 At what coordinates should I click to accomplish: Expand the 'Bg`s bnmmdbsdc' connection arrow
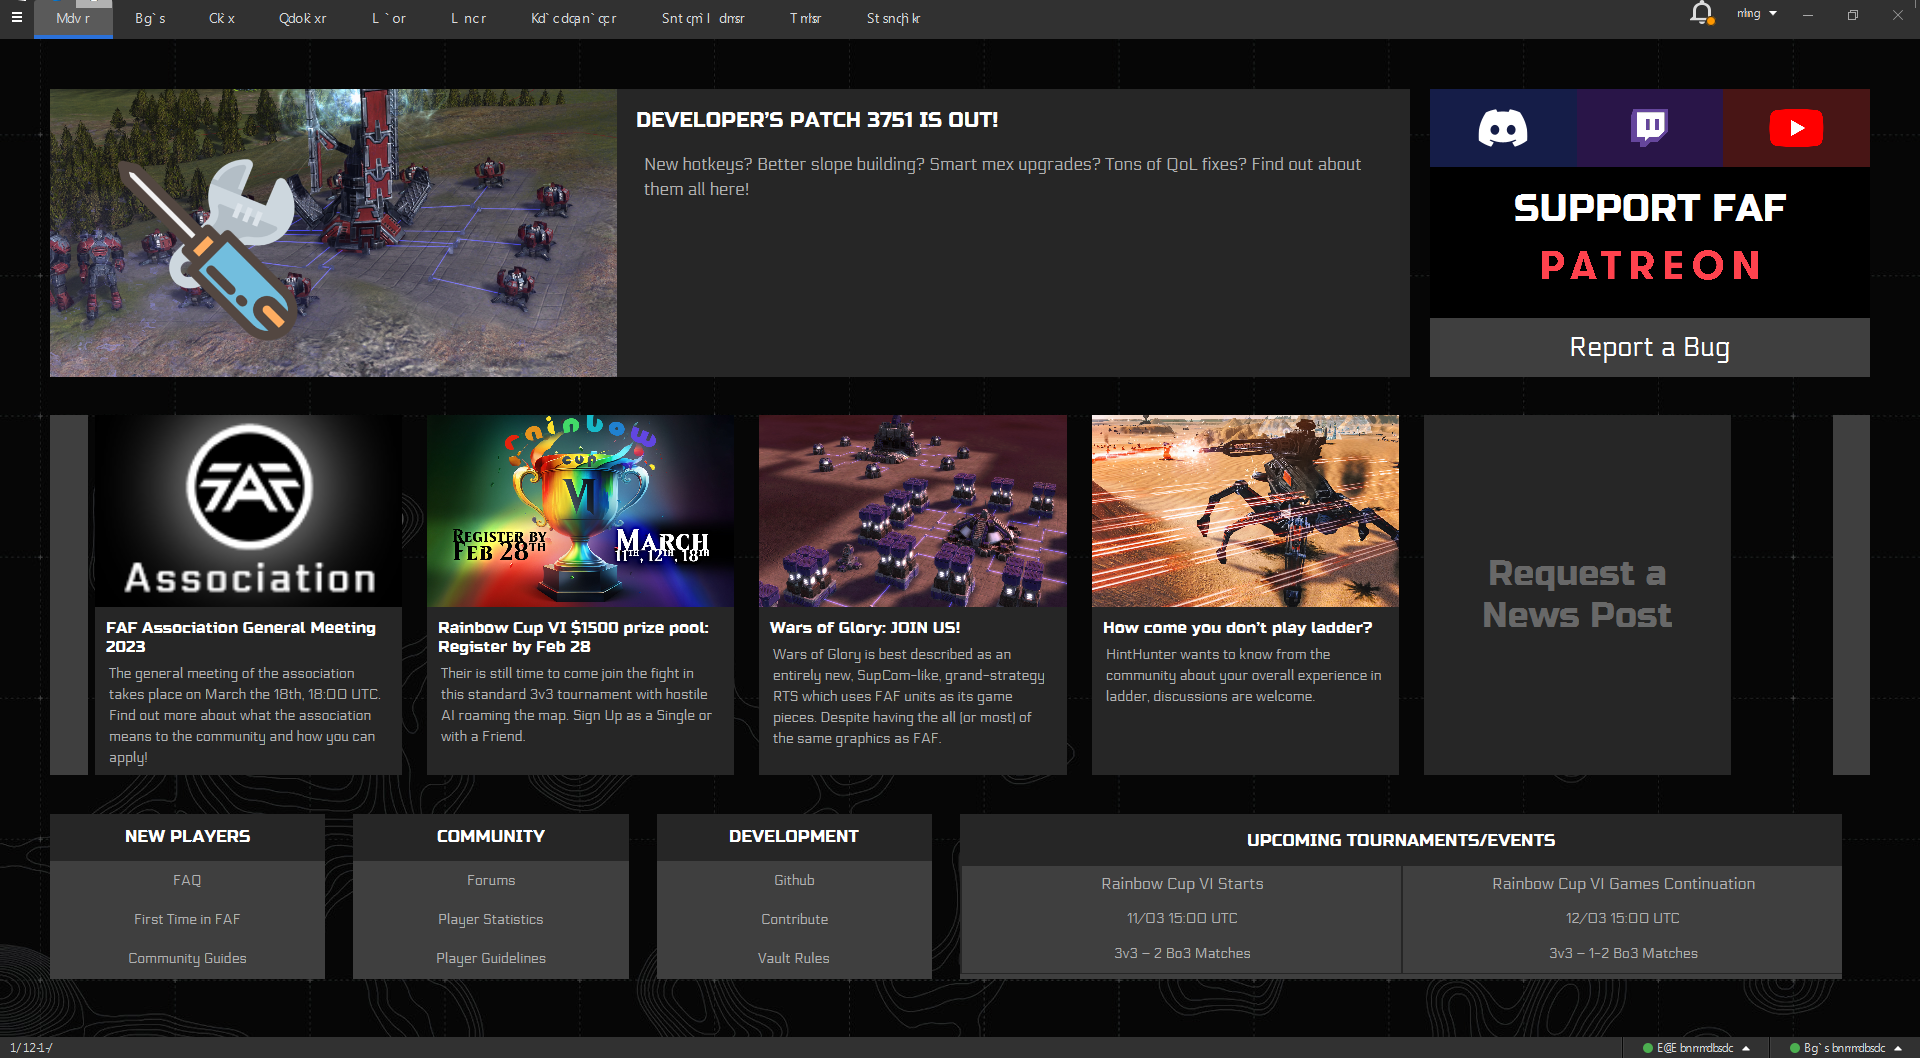coord(1897,1048)
